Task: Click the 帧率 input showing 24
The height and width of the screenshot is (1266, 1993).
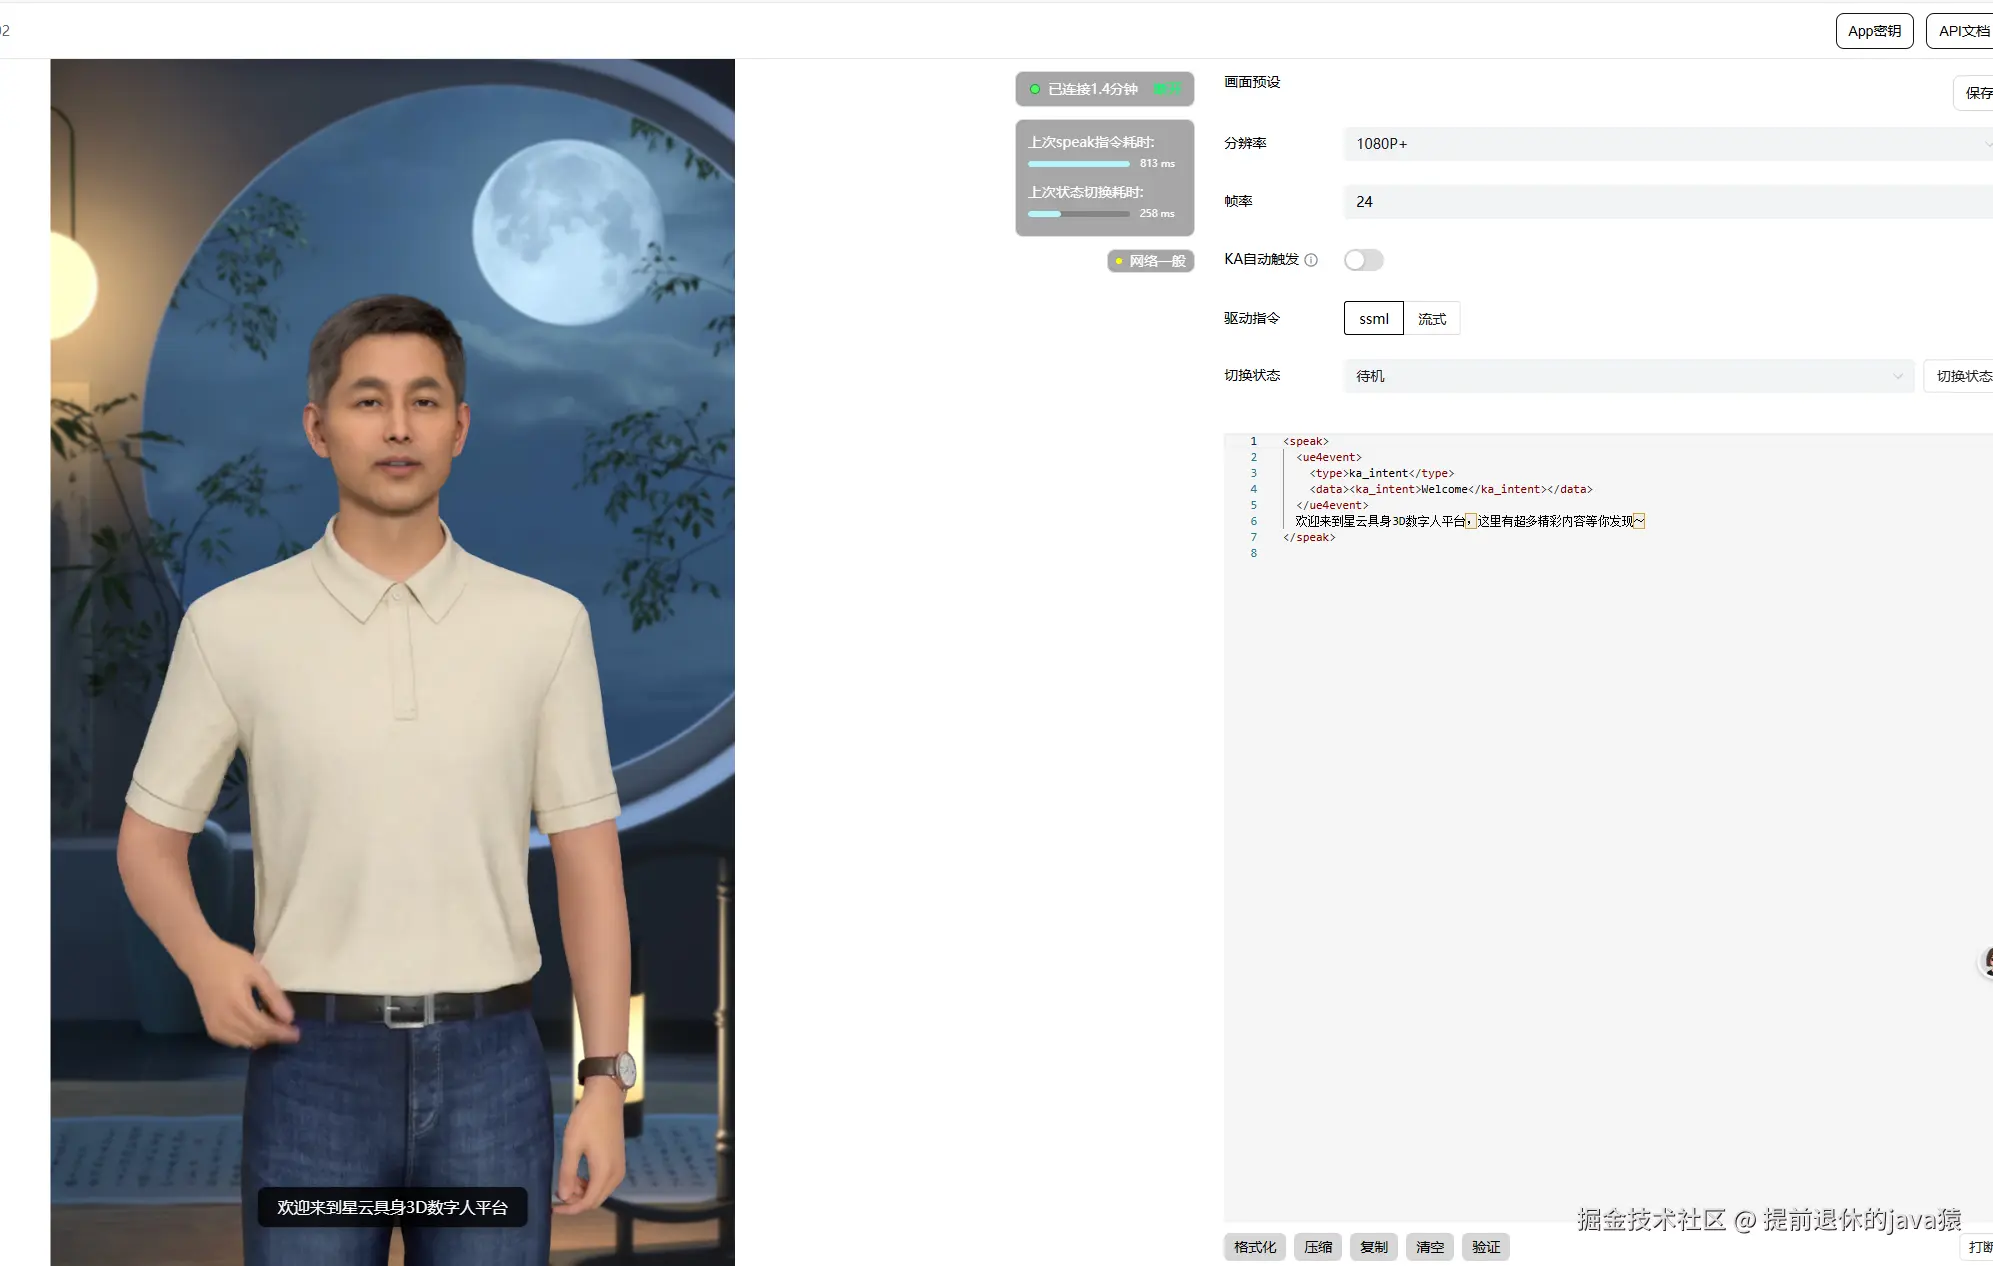Action: tap(1665, 202)
